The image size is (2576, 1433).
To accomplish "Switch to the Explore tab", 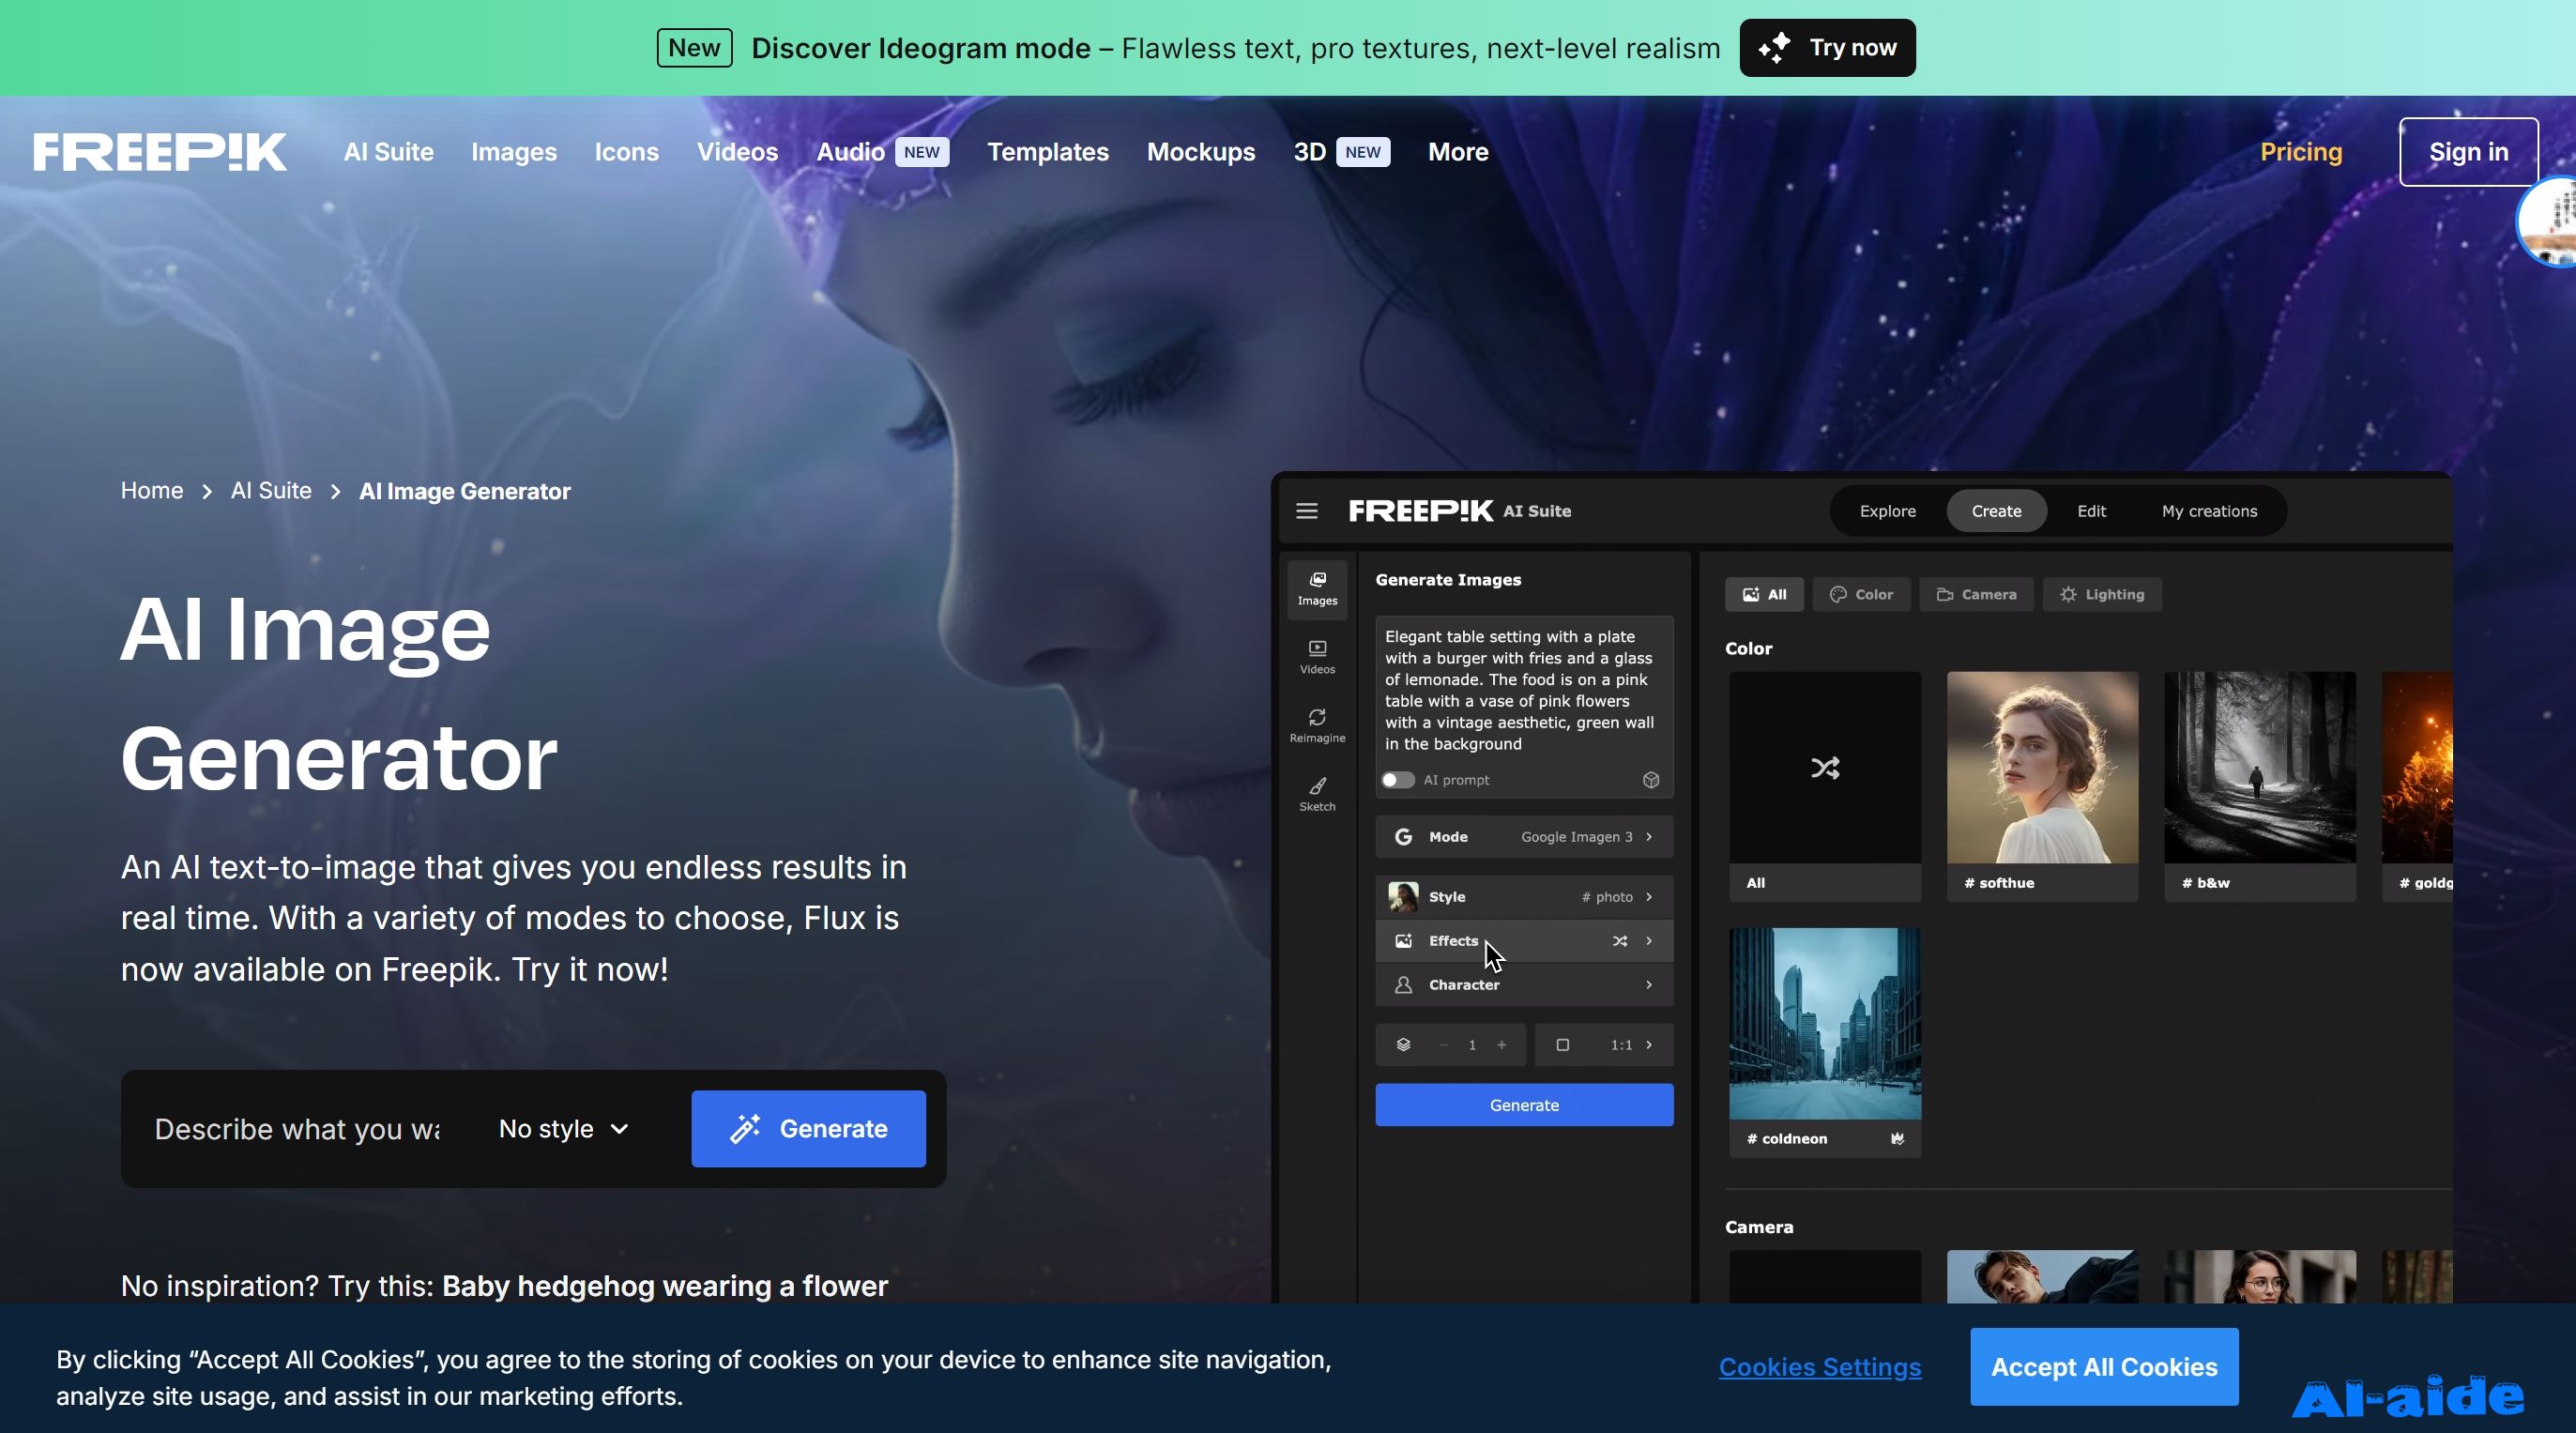I will (1887, 511).
